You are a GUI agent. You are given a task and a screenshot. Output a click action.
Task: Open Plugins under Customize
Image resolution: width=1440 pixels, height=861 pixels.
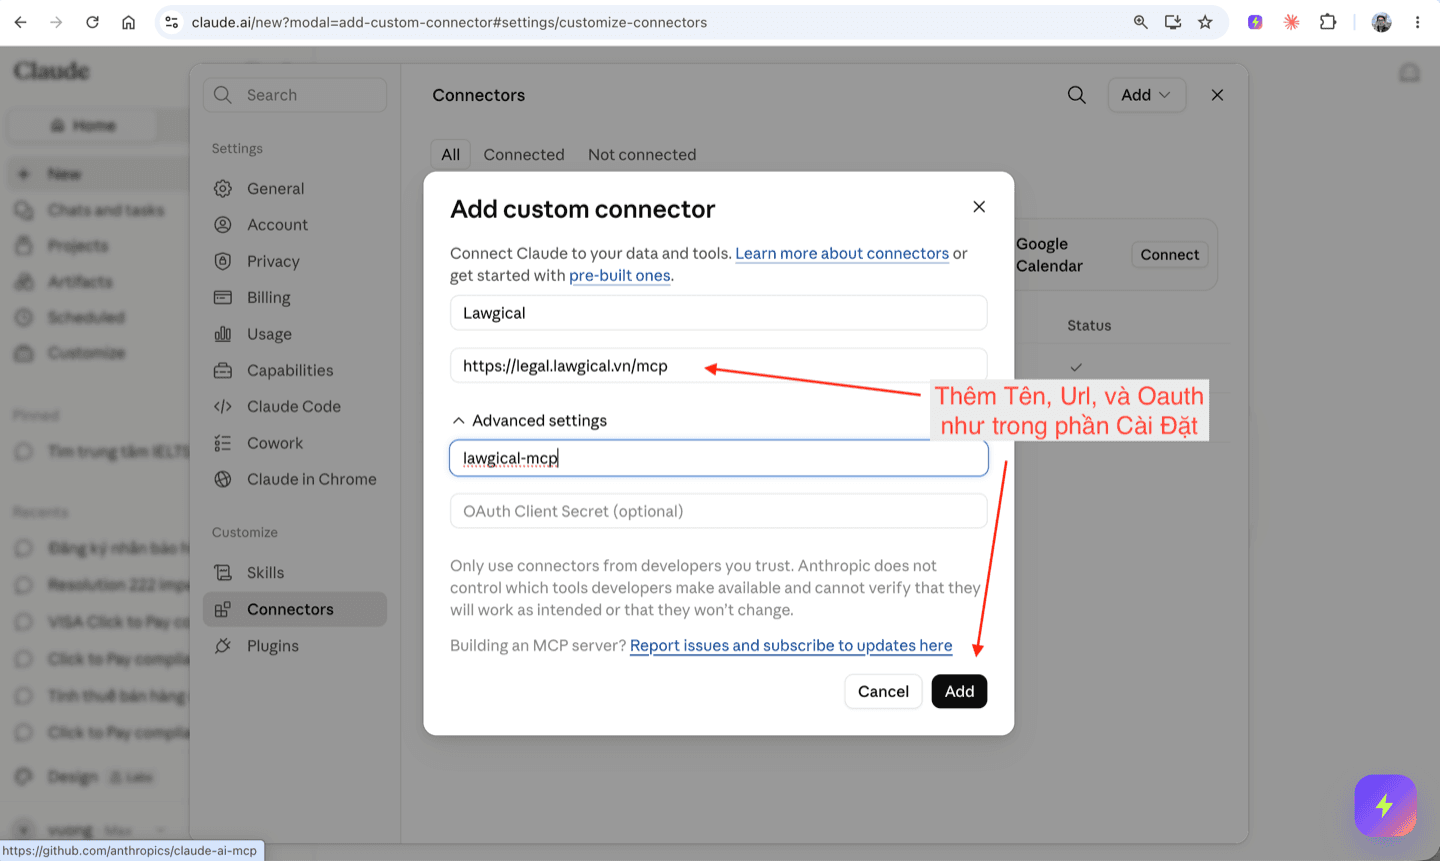click(x=295, y=646)
